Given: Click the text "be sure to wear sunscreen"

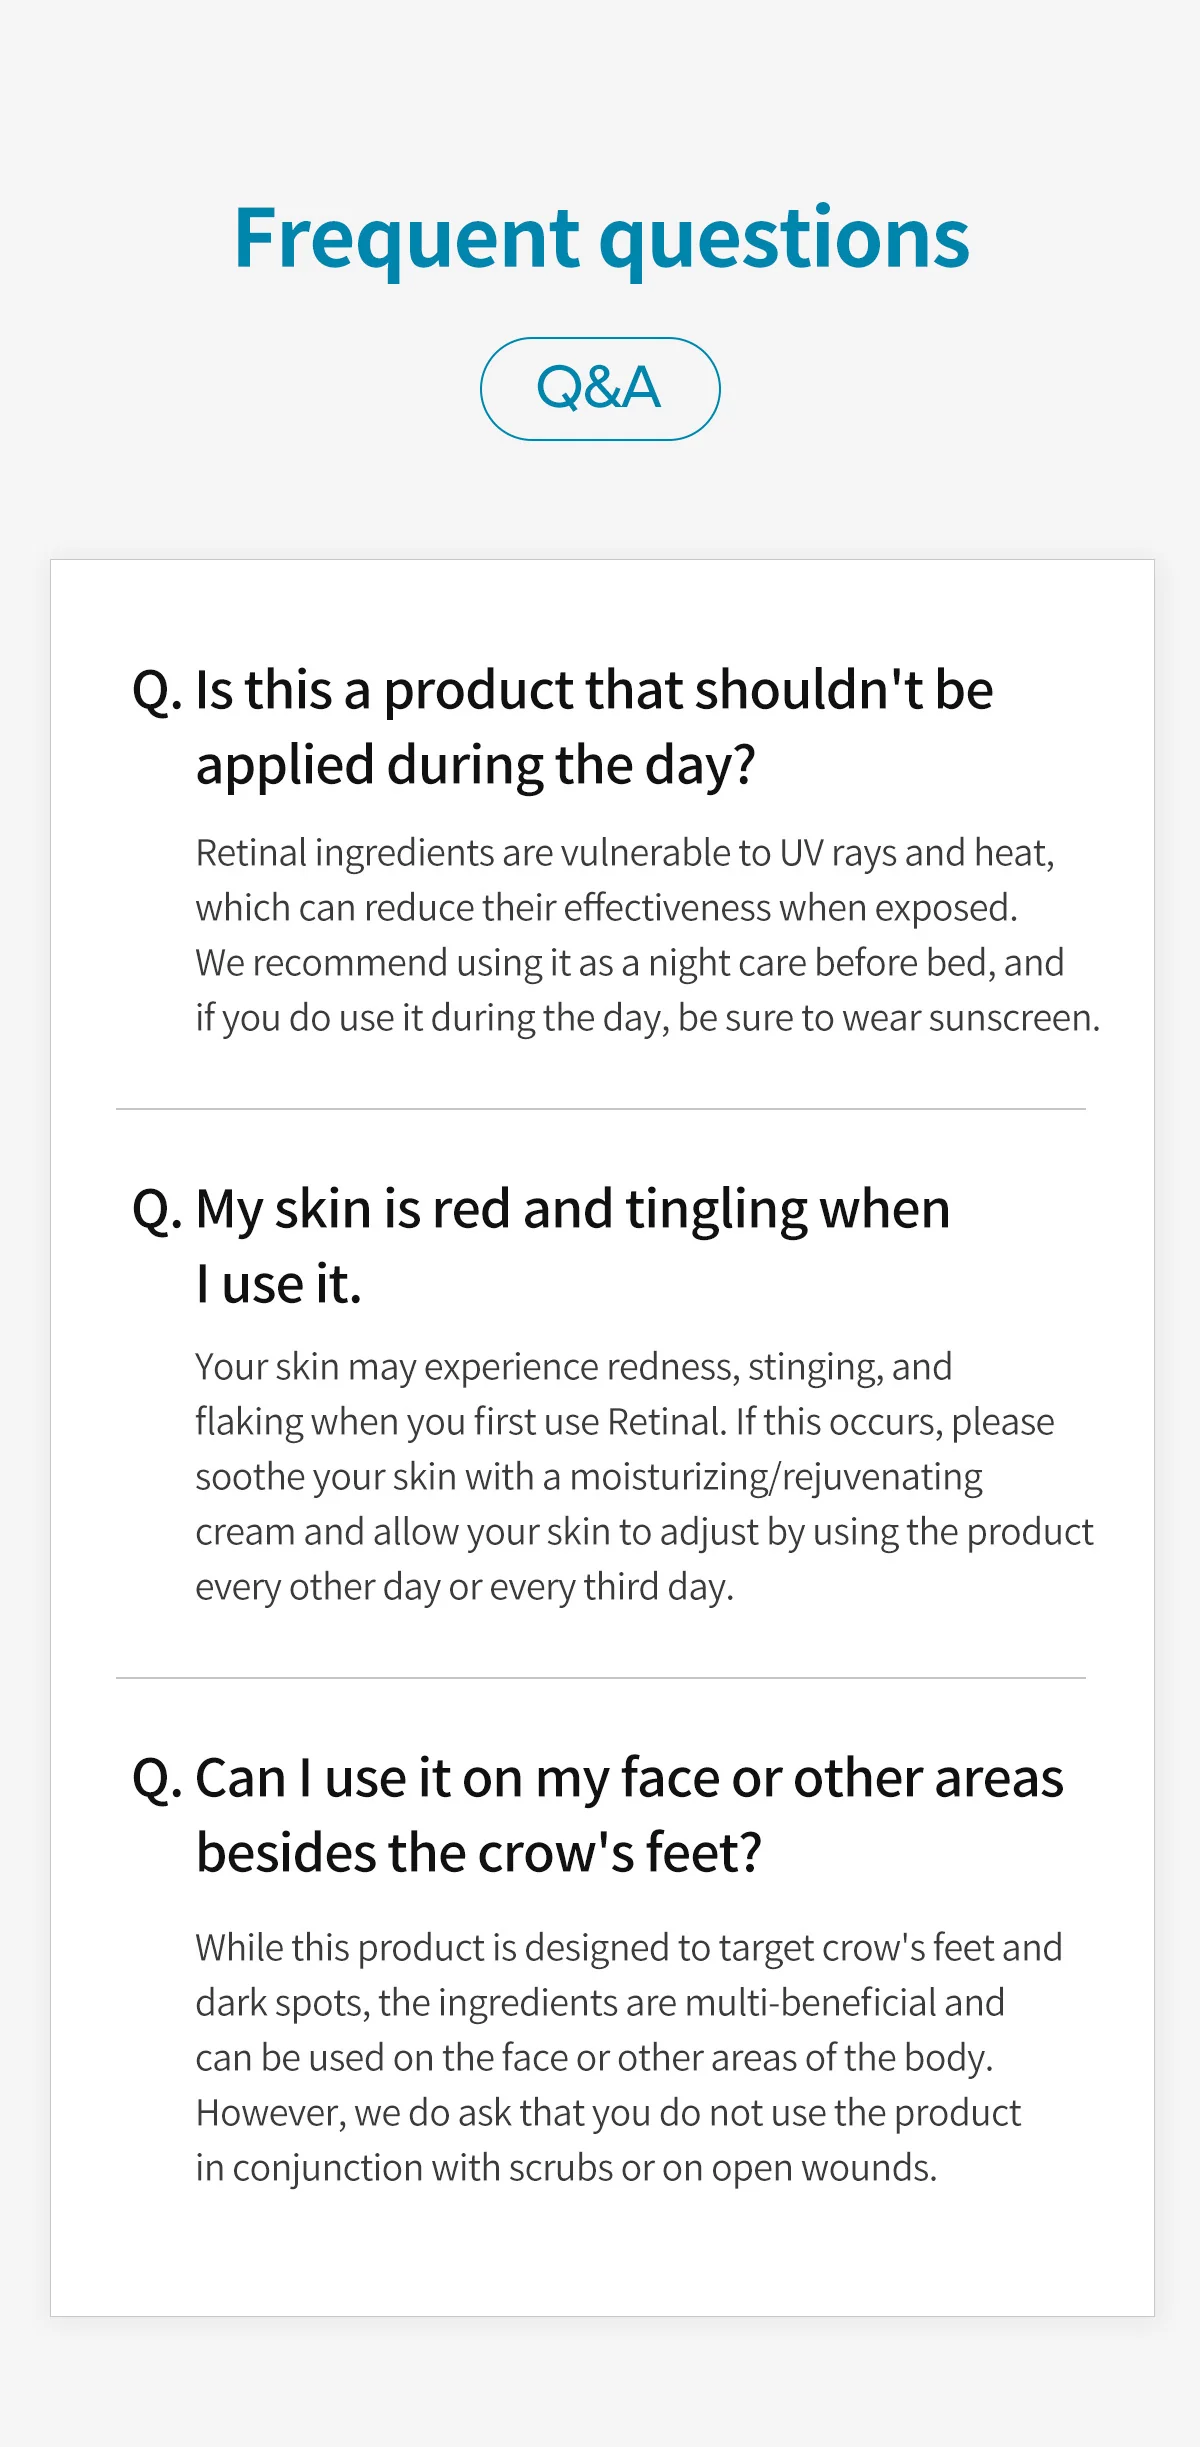Looking at the screenshot, I should pyautogui.click(x=888, y=1018).
